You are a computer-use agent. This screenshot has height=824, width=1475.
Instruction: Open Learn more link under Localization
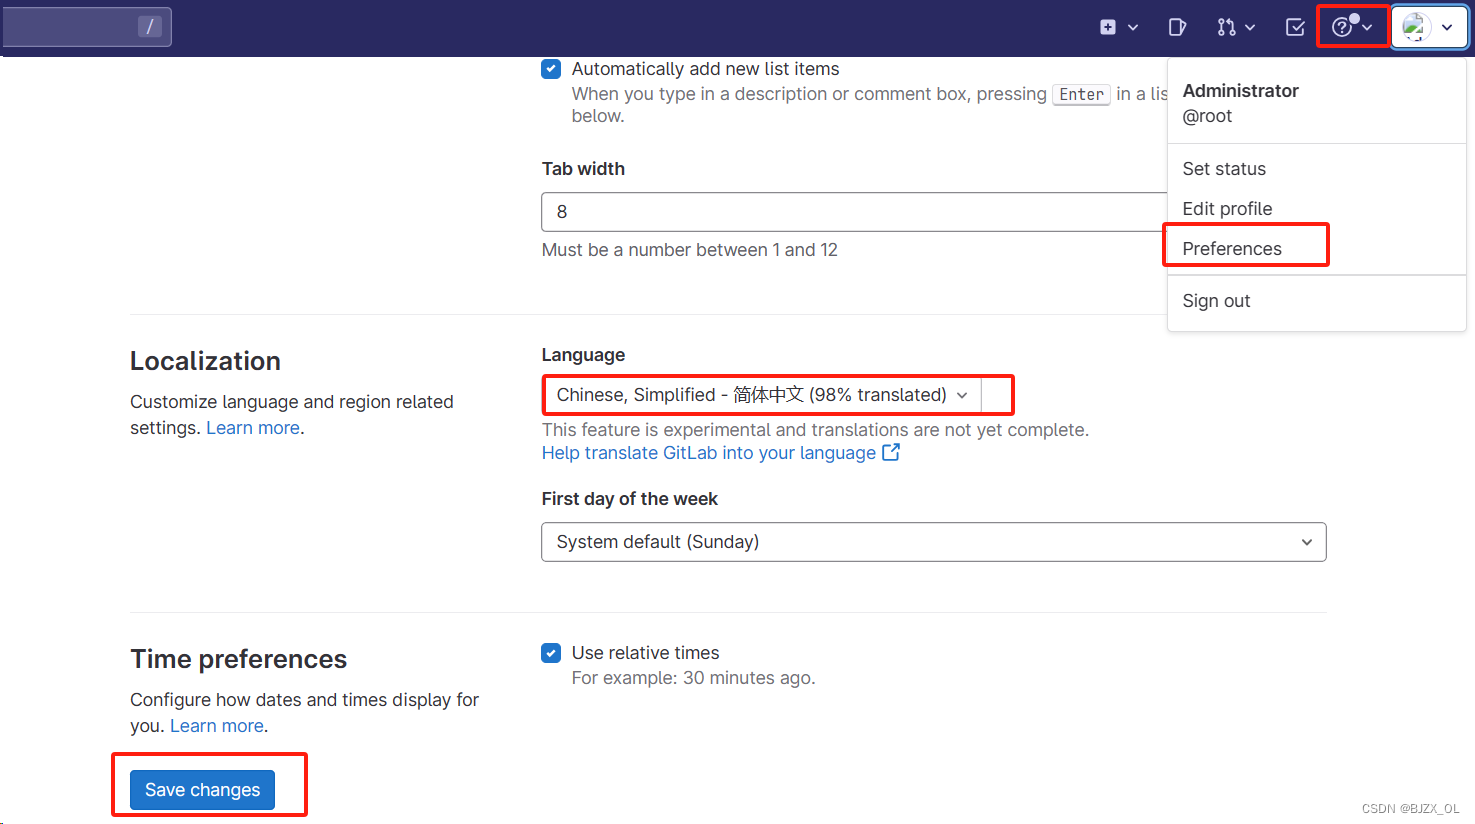pos(253,428)
